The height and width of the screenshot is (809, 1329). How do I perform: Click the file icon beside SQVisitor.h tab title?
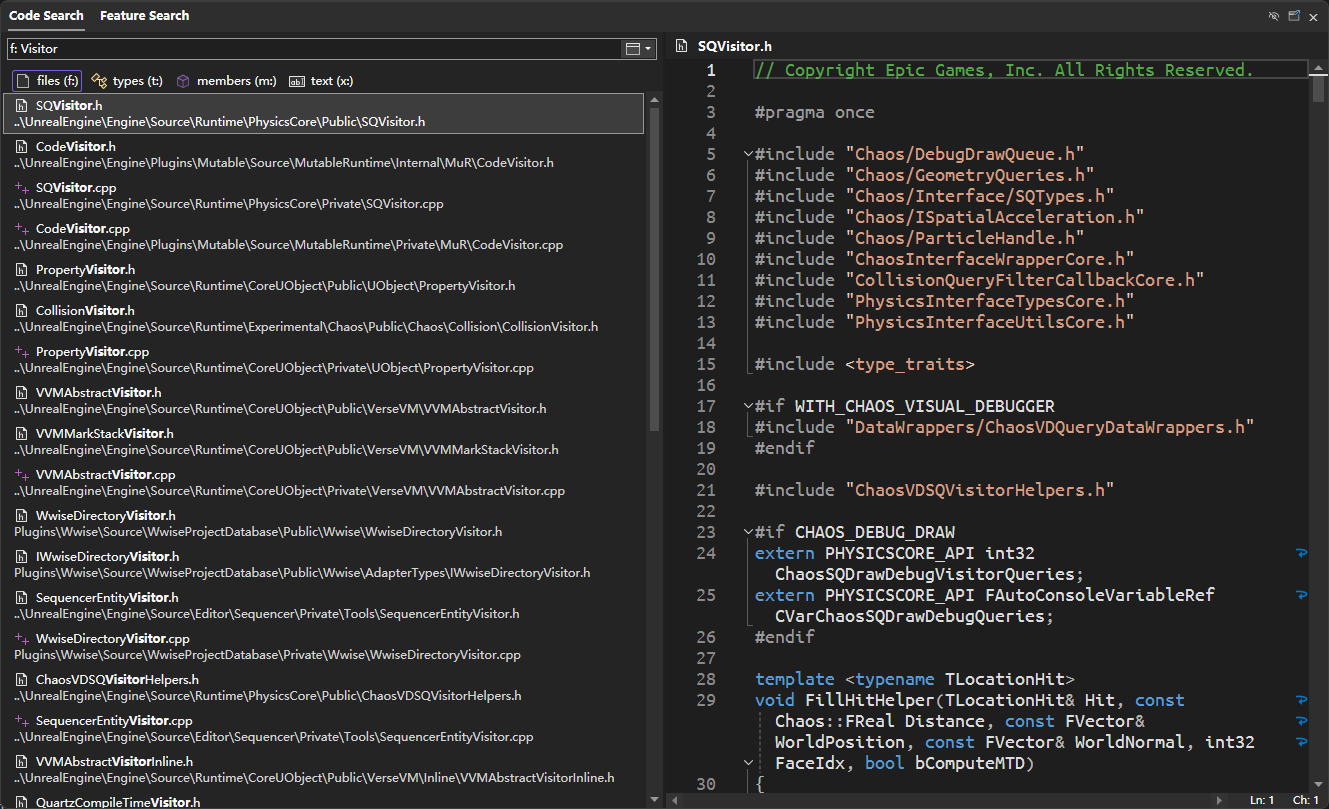pyautogui.click(x=682, y=46)
